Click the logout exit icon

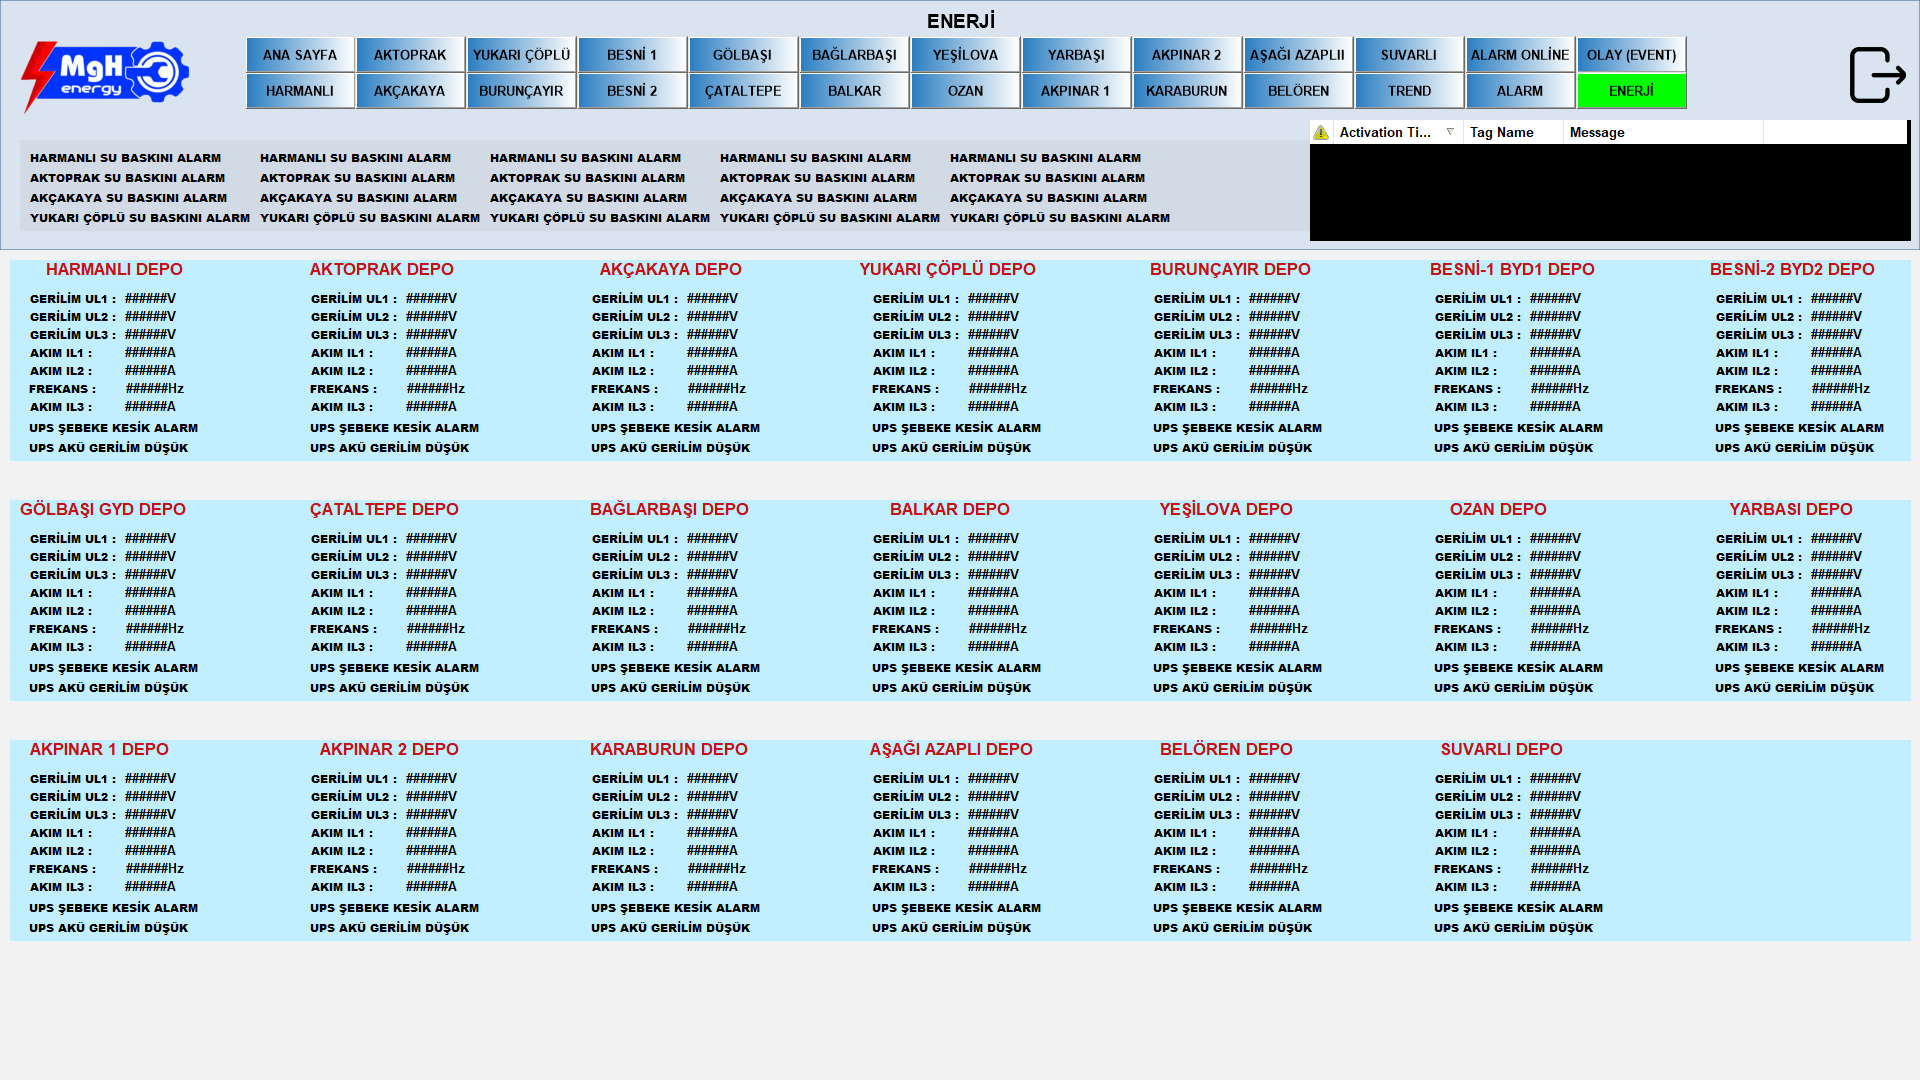(x=1876, y=75)
